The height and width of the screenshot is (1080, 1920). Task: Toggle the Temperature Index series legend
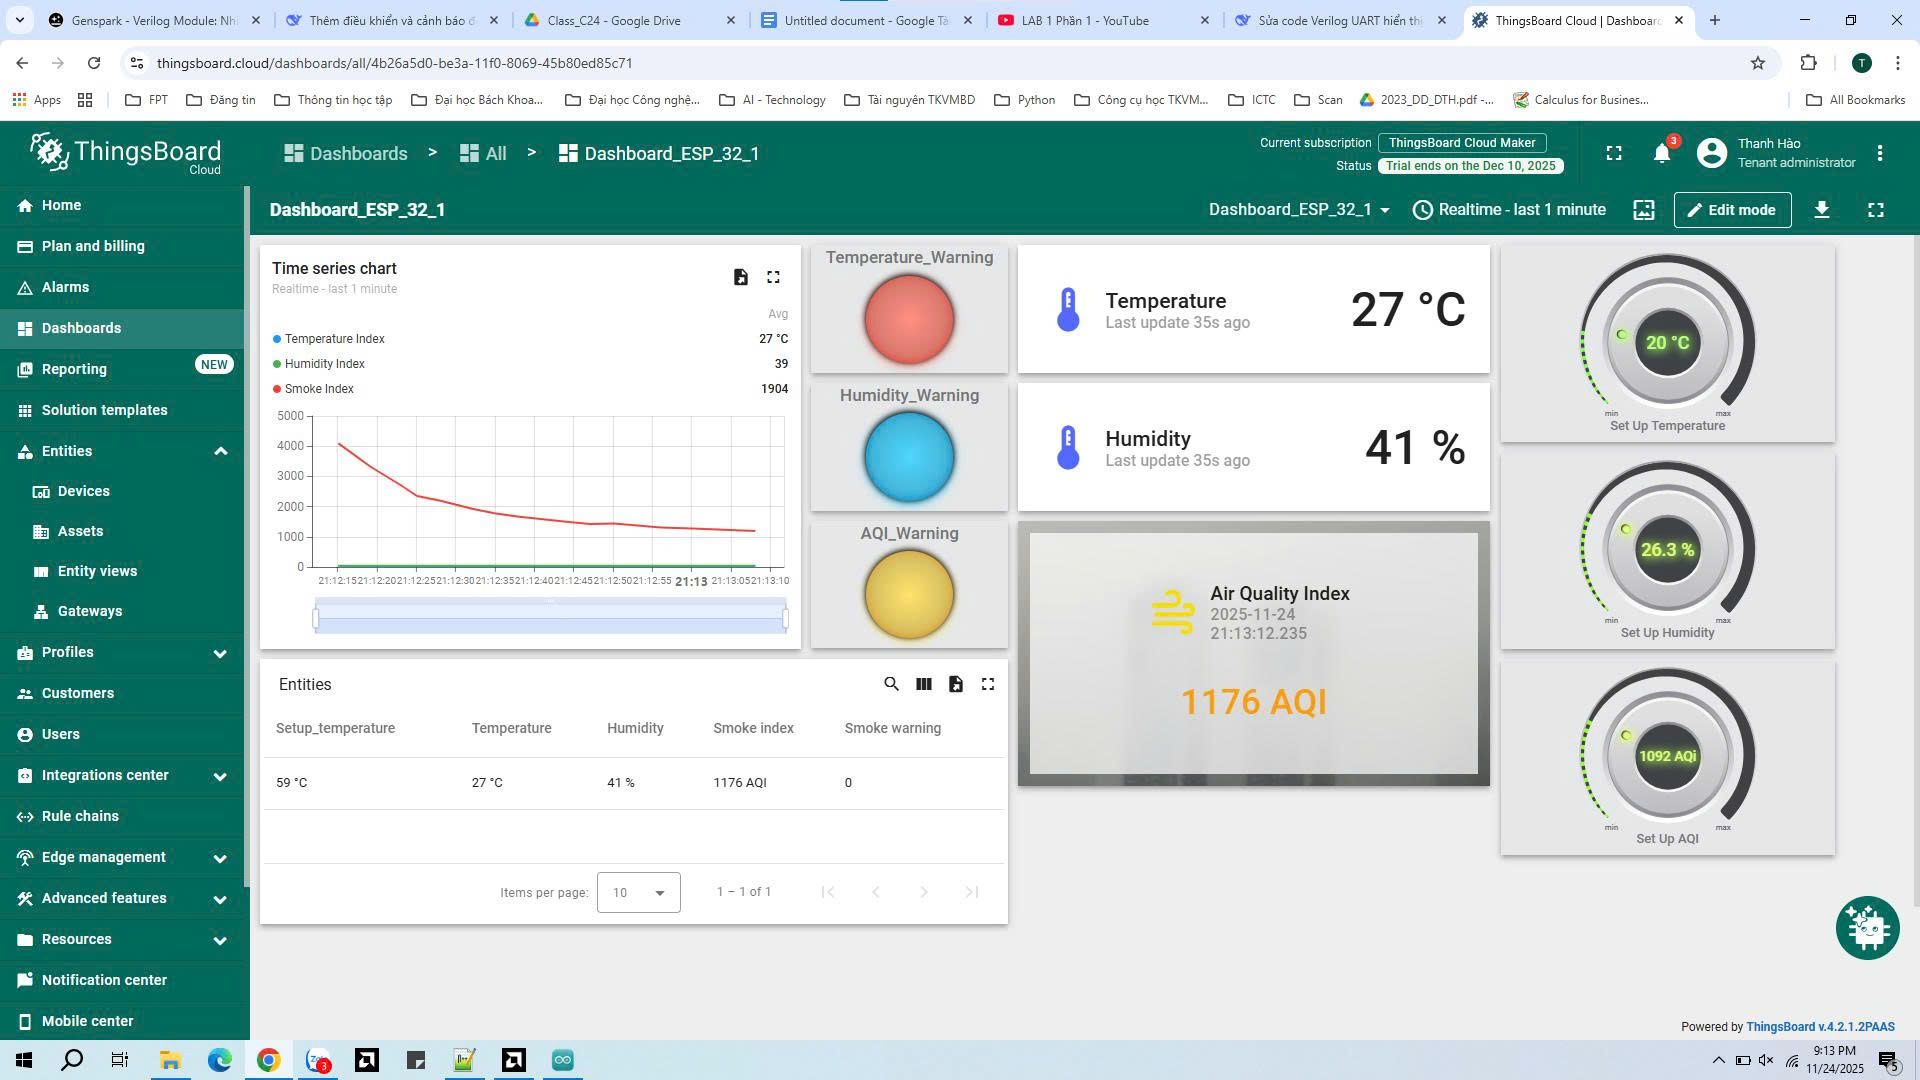click(x=334, y=339)
